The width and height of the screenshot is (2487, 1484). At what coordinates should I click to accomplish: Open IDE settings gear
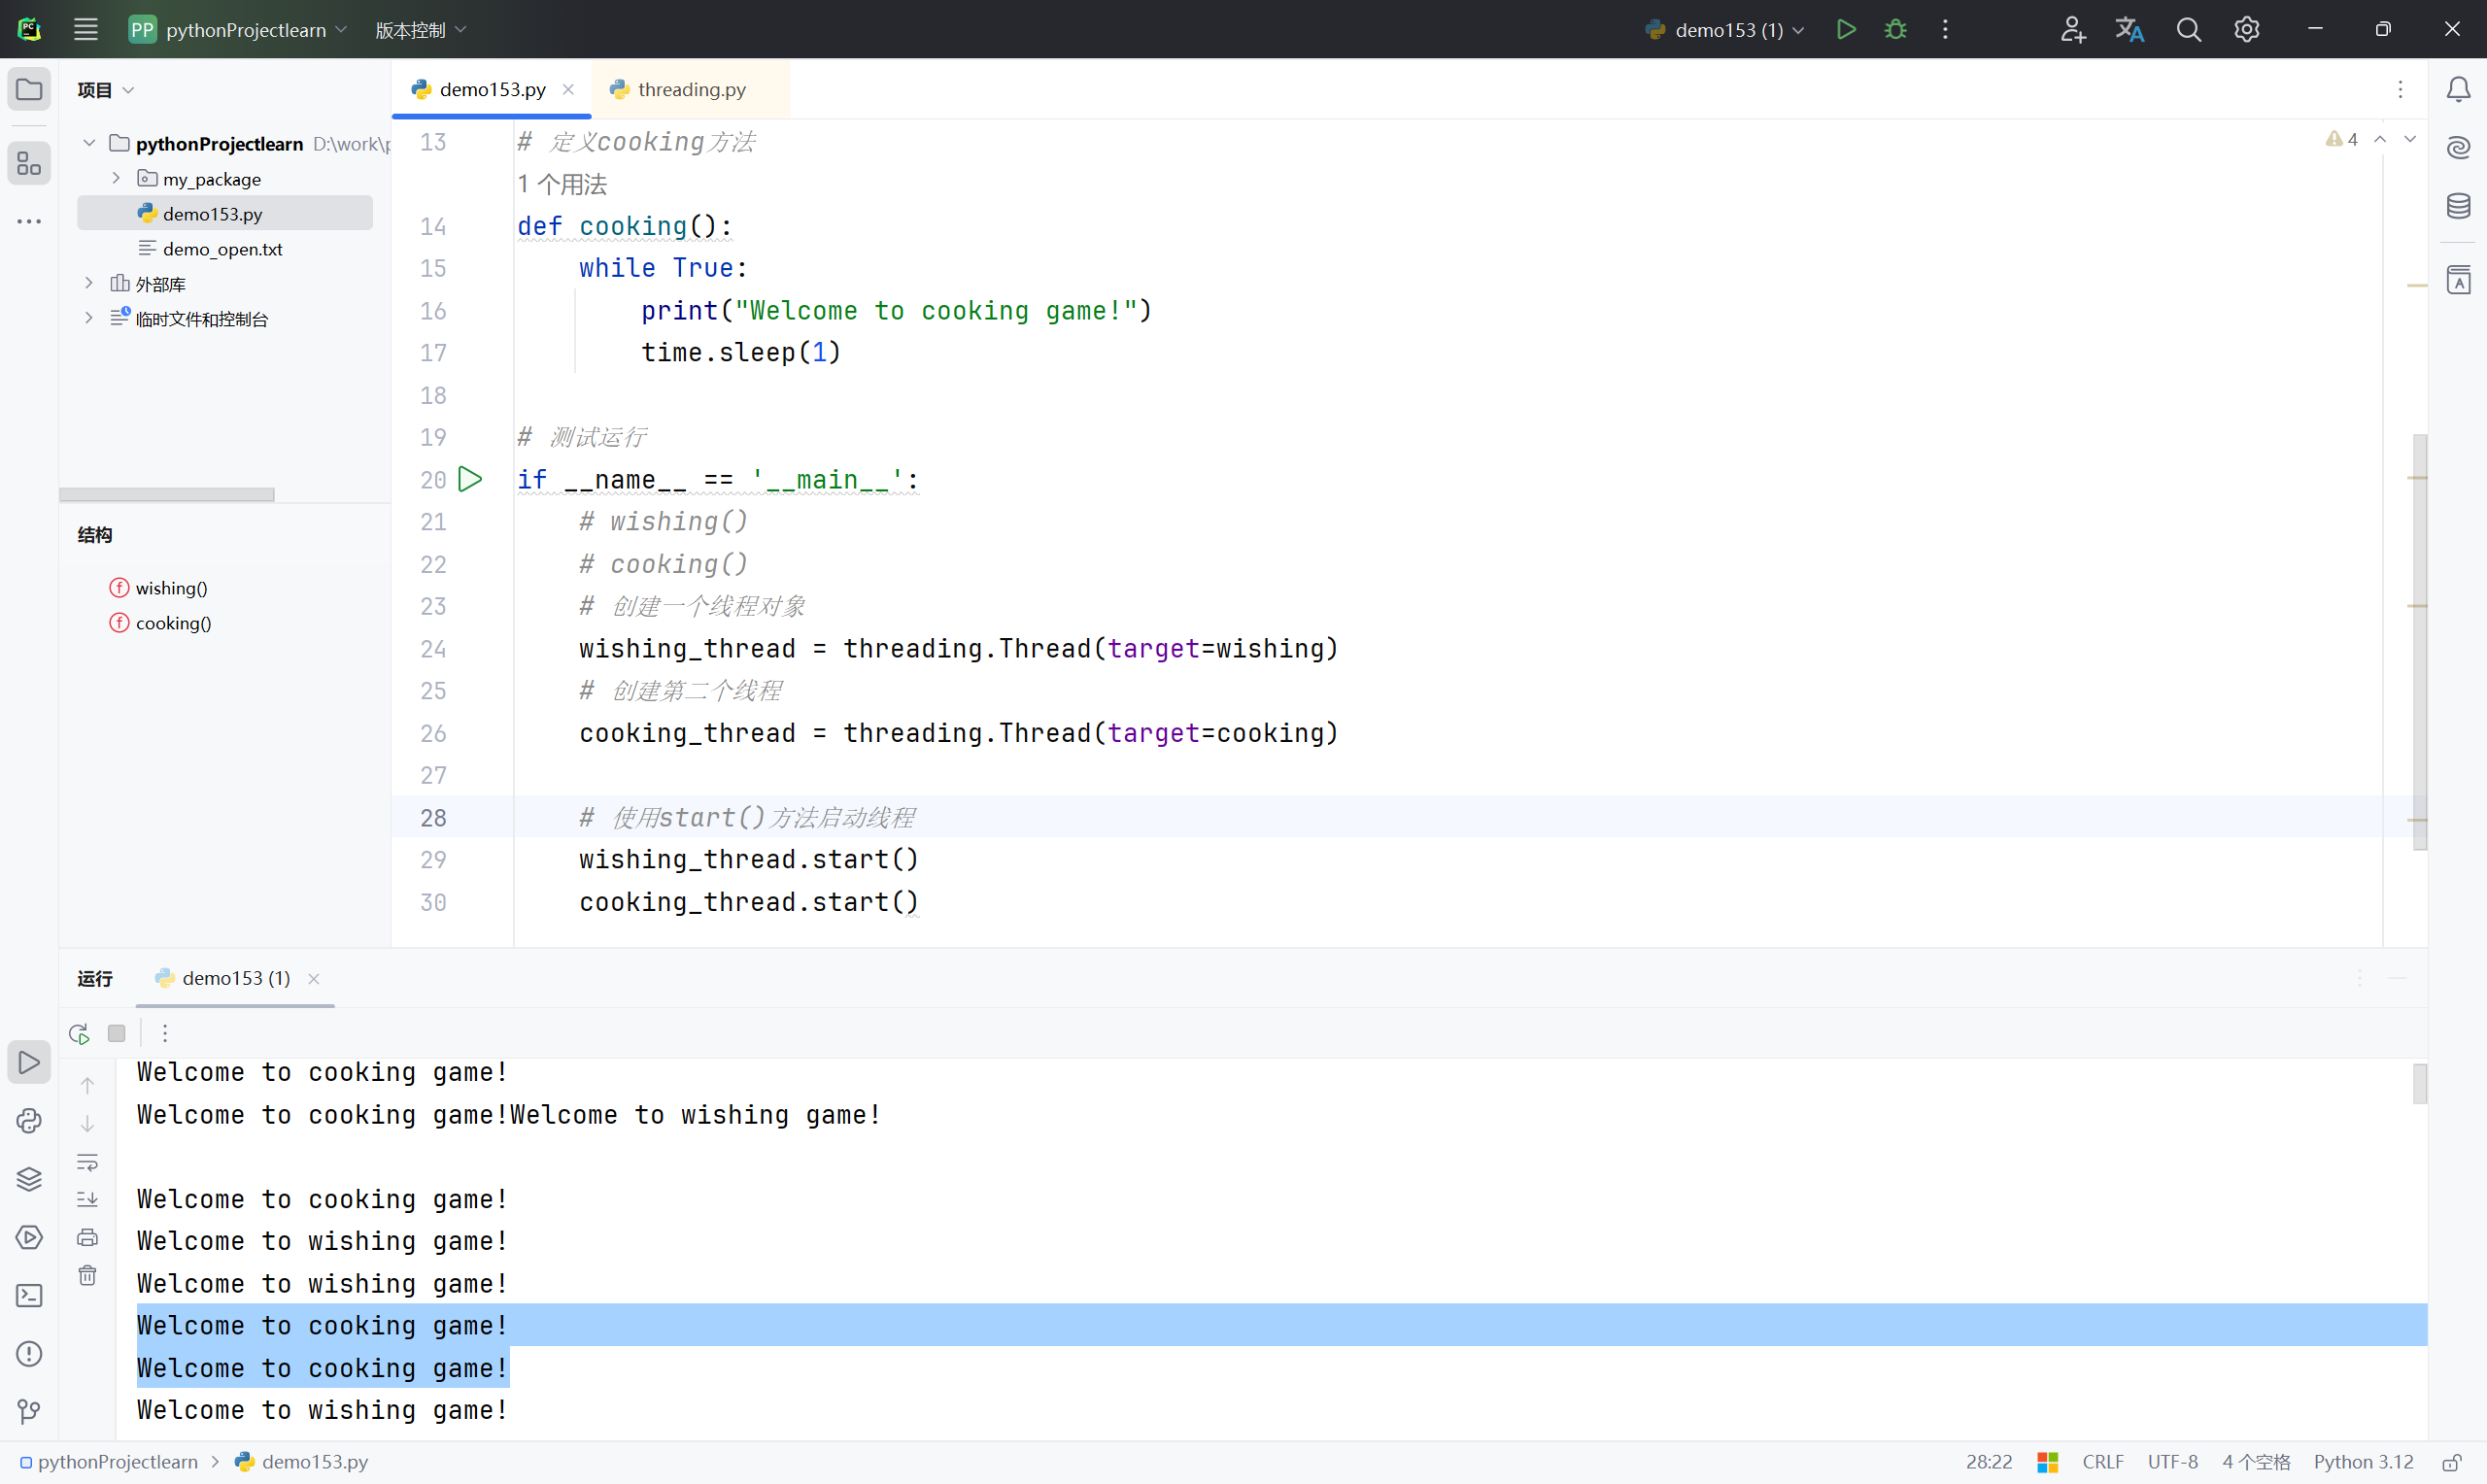[x=2246, y=29]
